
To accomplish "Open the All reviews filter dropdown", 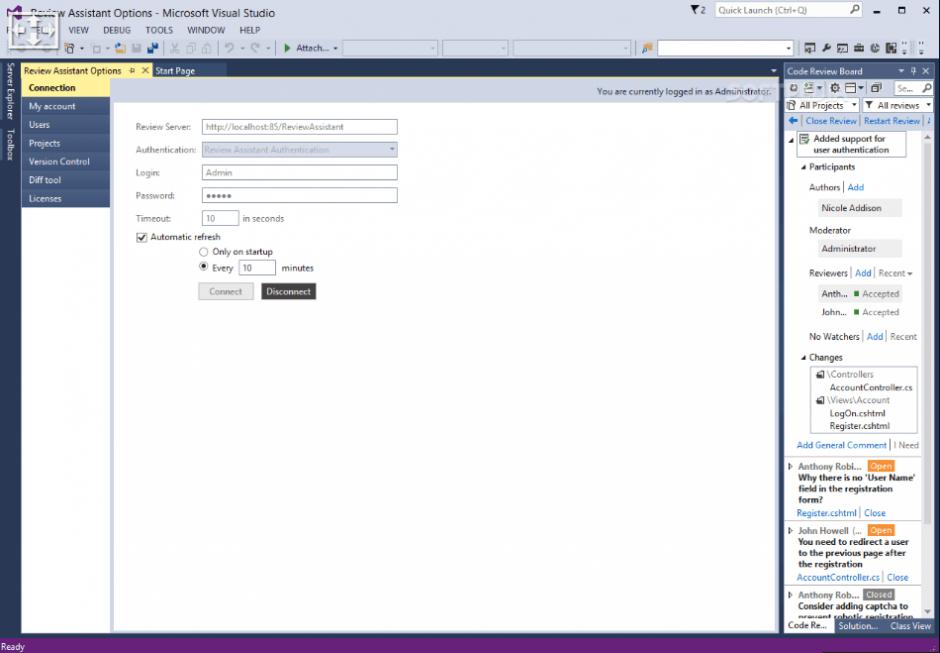I will [898, 105].
